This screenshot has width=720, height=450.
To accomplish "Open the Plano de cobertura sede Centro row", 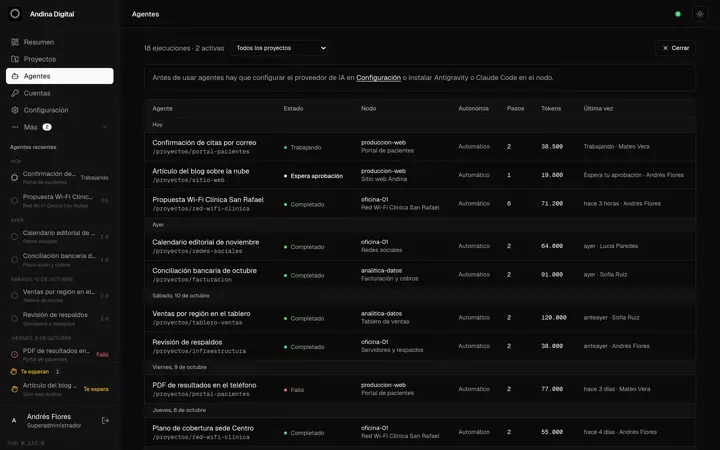I will pyautogui.click(x=420, y=432).
